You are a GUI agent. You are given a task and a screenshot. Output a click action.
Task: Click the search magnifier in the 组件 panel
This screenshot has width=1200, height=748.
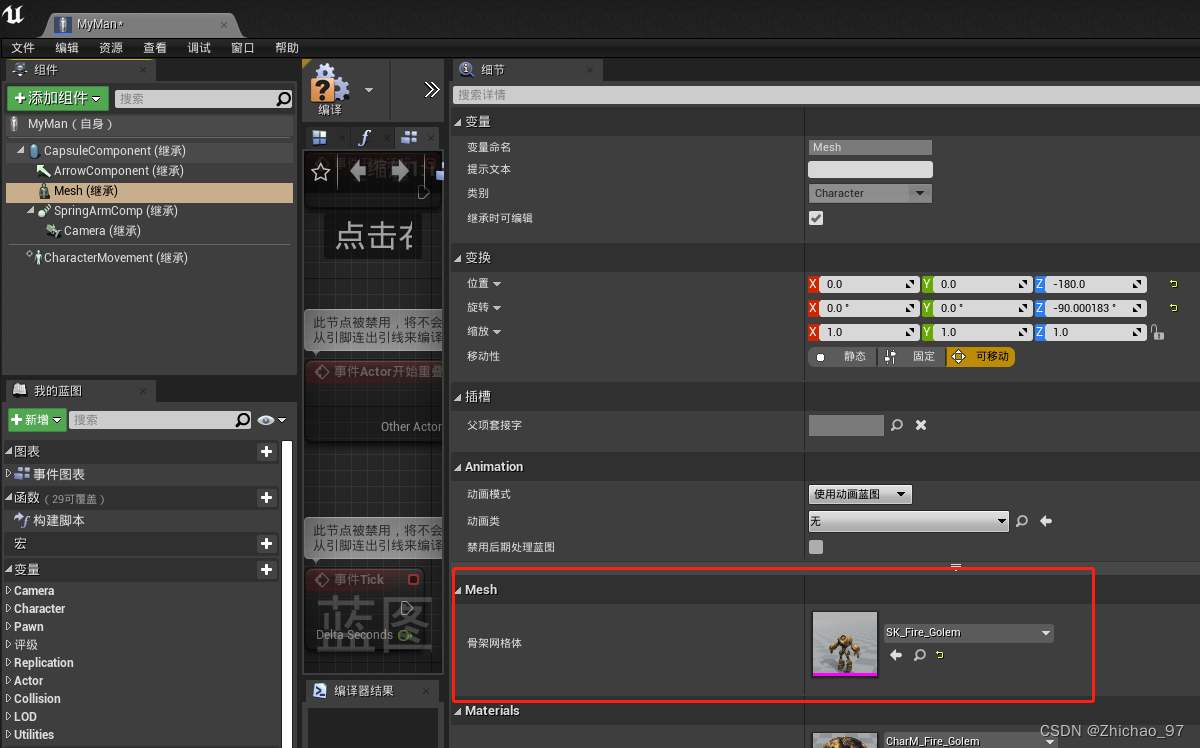coord(283,98)
